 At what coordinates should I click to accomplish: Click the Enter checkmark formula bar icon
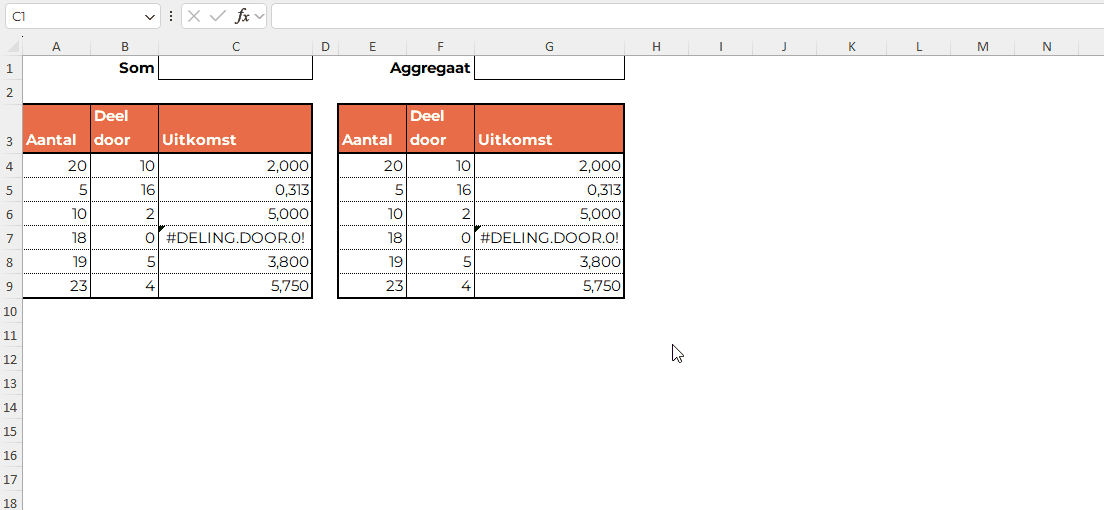tap(218, 16)
